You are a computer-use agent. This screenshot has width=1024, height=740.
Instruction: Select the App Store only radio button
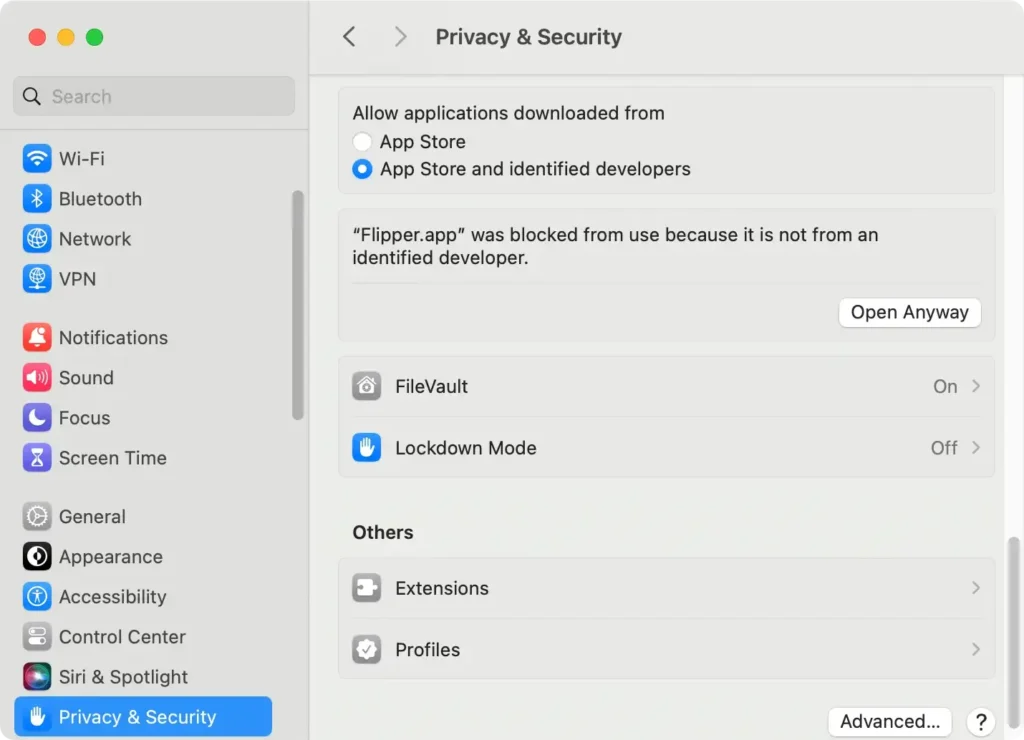[362, 142]
